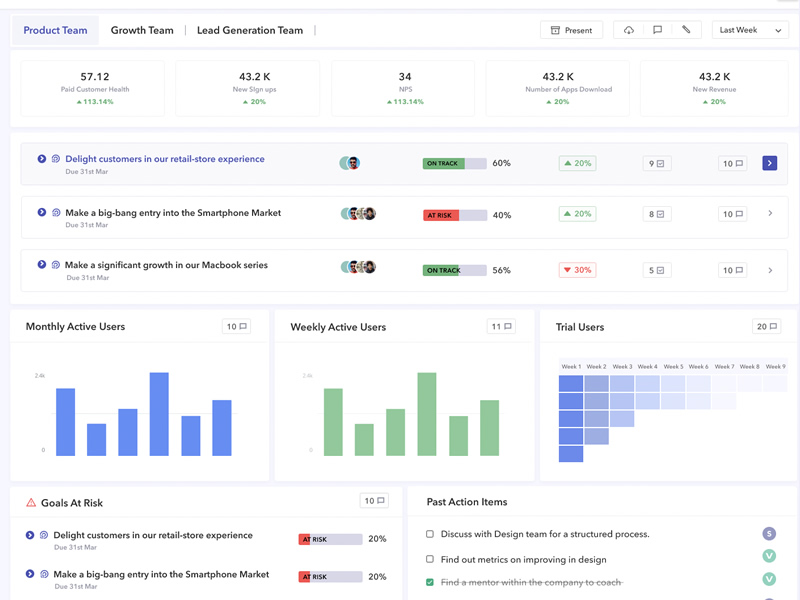Click the cloud download icon in the toolbar
Viewport: 800px width, 600px height.
629,30
